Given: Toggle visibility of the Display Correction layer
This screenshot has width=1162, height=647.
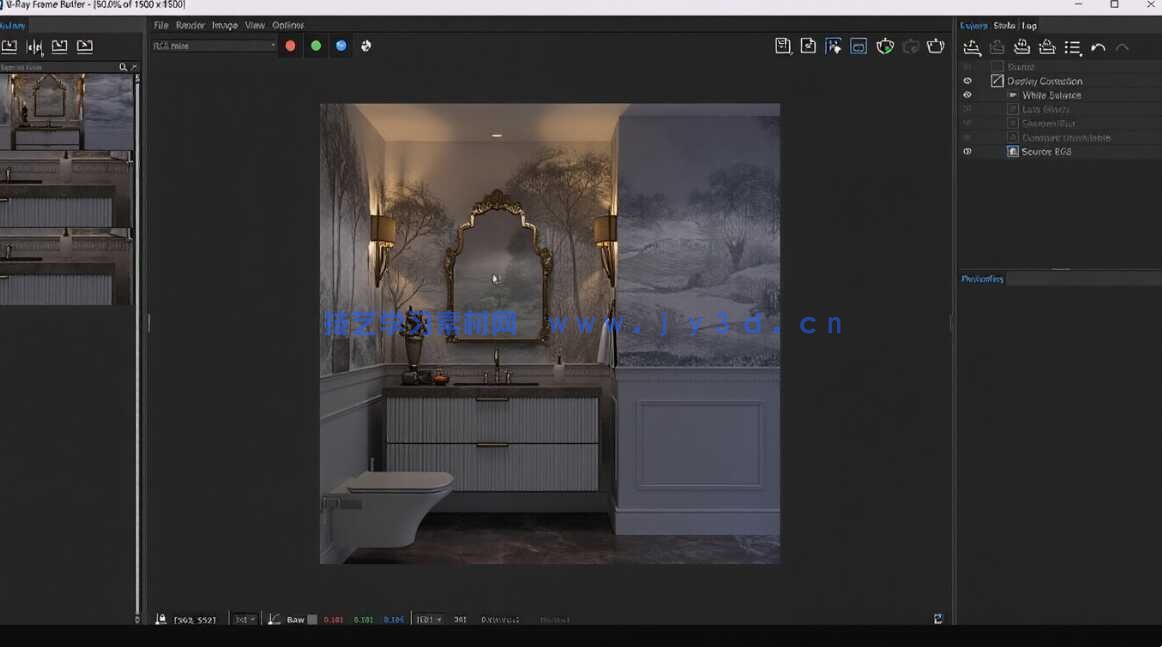Looking at the screenshot, I should 966,80.
